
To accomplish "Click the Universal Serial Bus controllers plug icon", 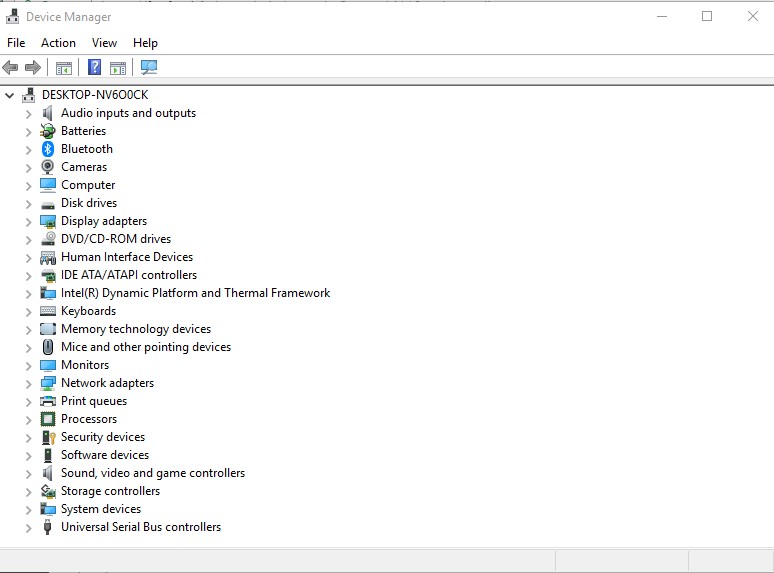I will [x=48, y=527].
